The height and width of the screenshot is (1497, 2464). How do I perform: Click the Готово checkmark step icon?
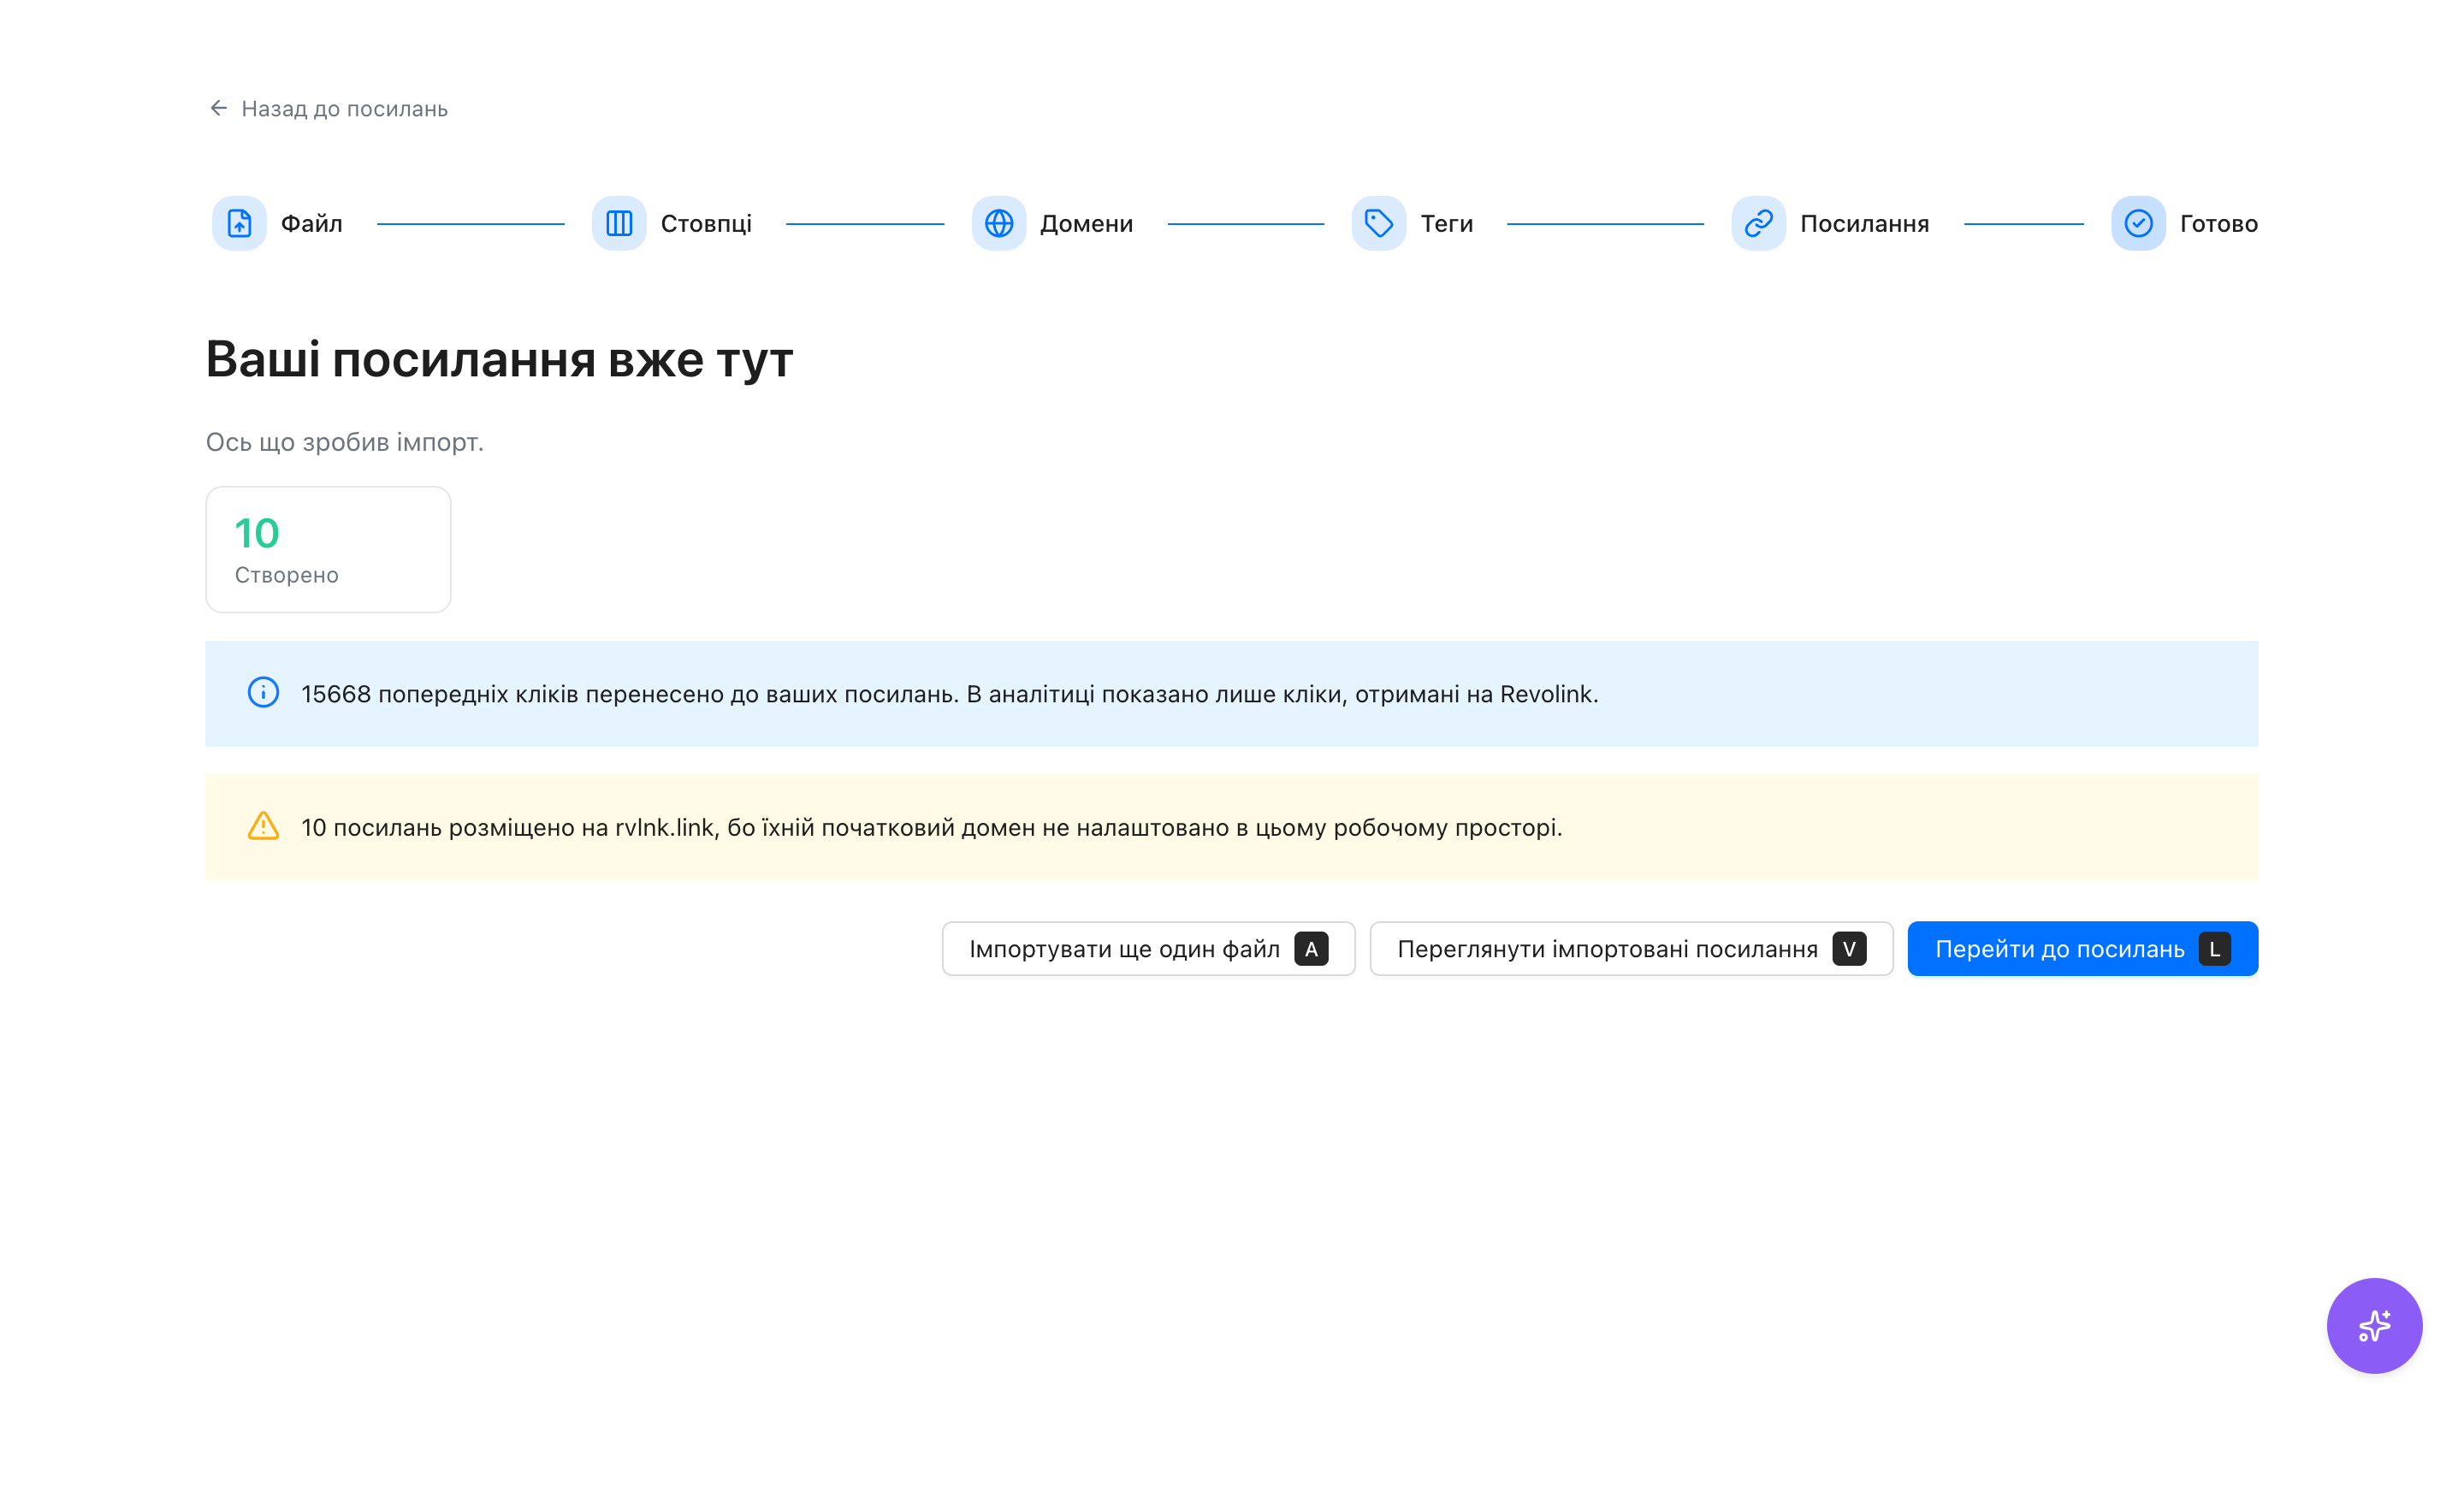point(2138,223)
